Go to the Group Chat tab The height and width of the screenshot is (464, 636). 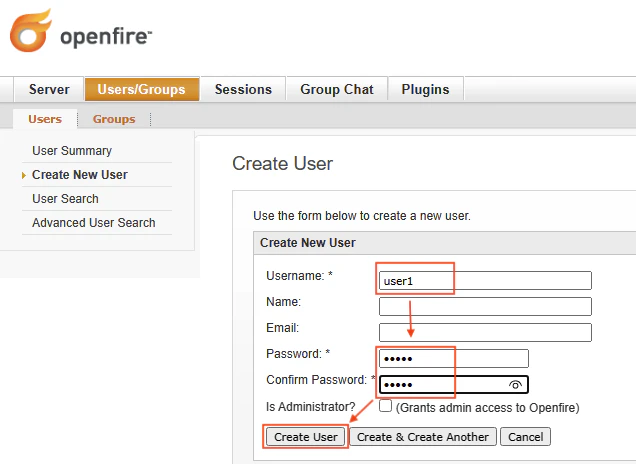(337, 89)
